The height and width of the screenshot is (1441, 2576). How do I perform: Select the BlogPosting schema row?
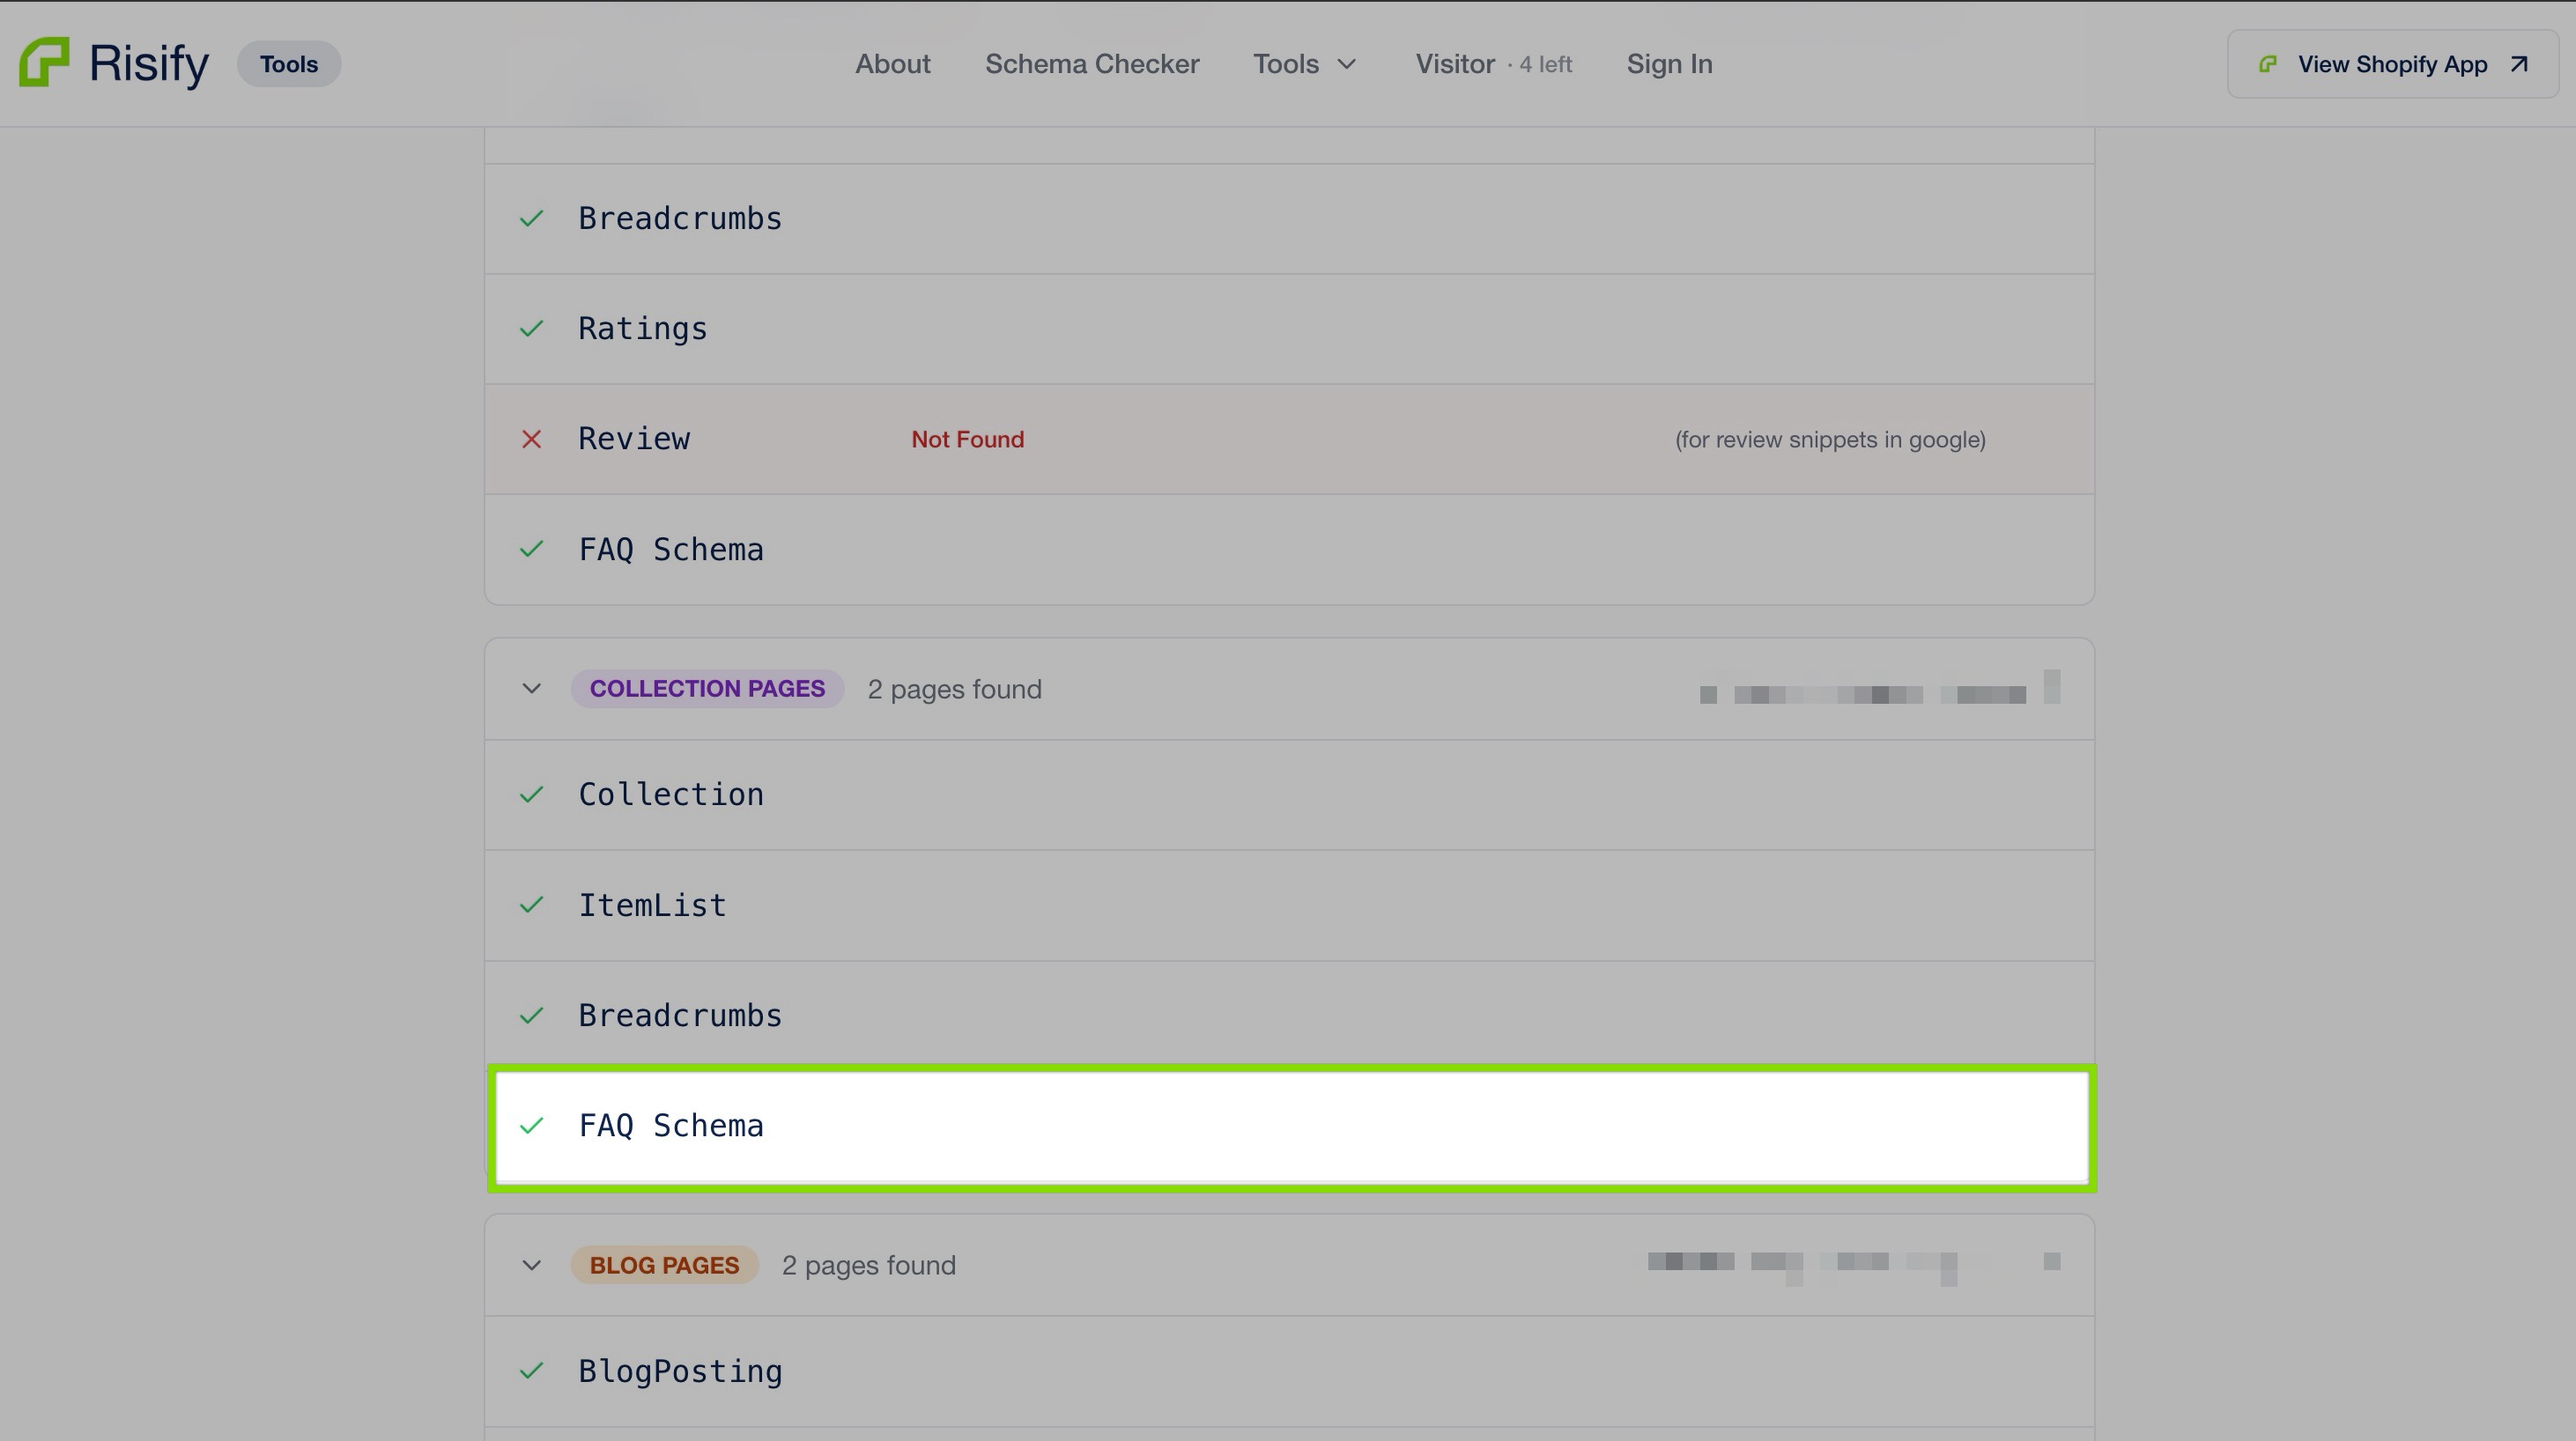[1289, 1371]
